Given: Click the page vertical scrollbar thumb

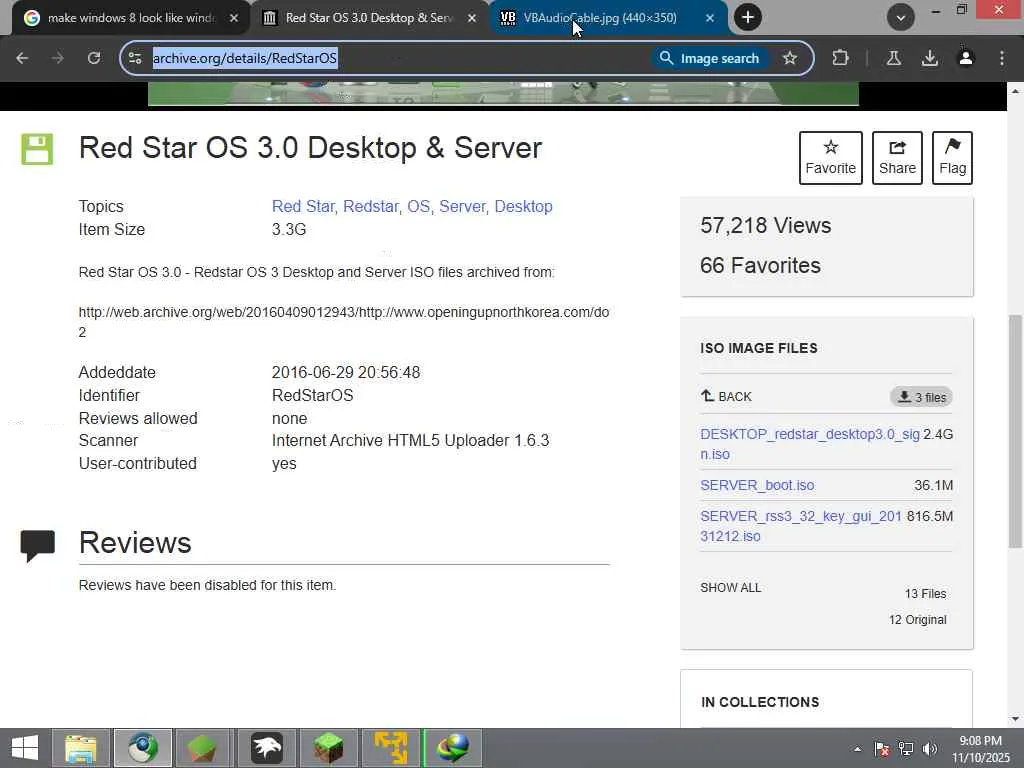Looking at the screenshot, I should [x=1015, y=431].
